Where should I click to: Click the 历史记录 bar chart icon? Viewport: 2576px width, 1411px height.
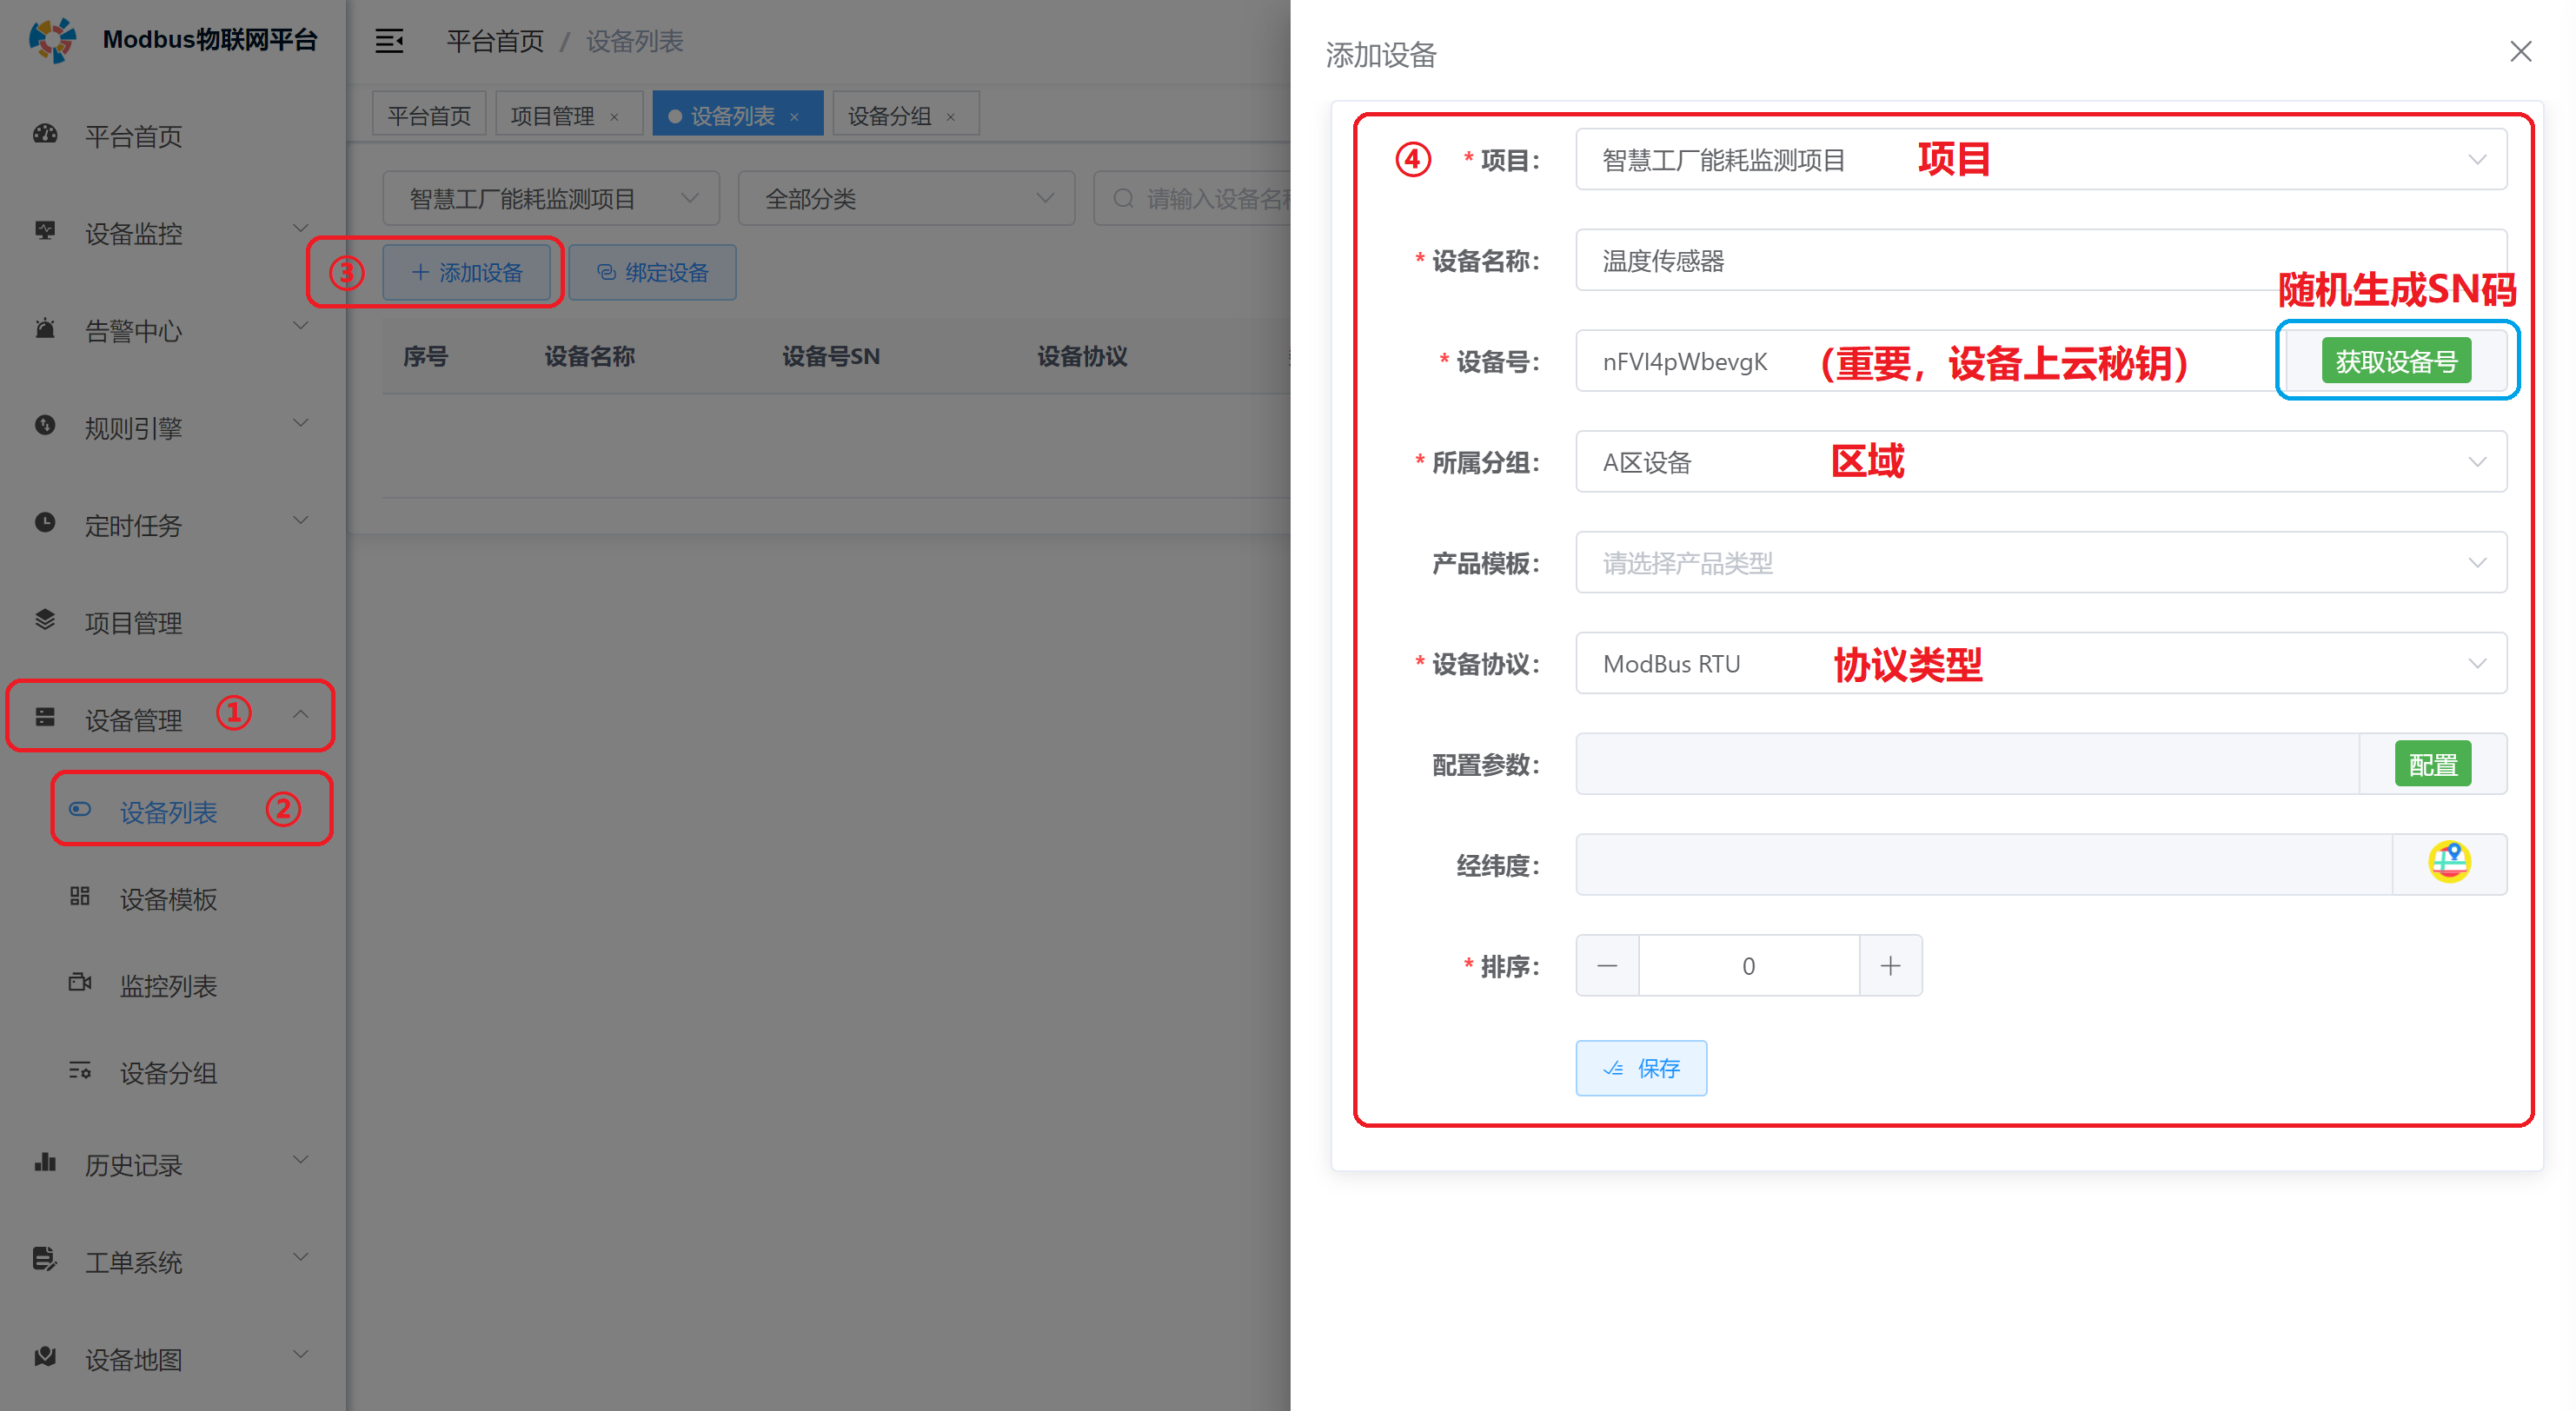pyautogui.click(x=45, y=1162)
